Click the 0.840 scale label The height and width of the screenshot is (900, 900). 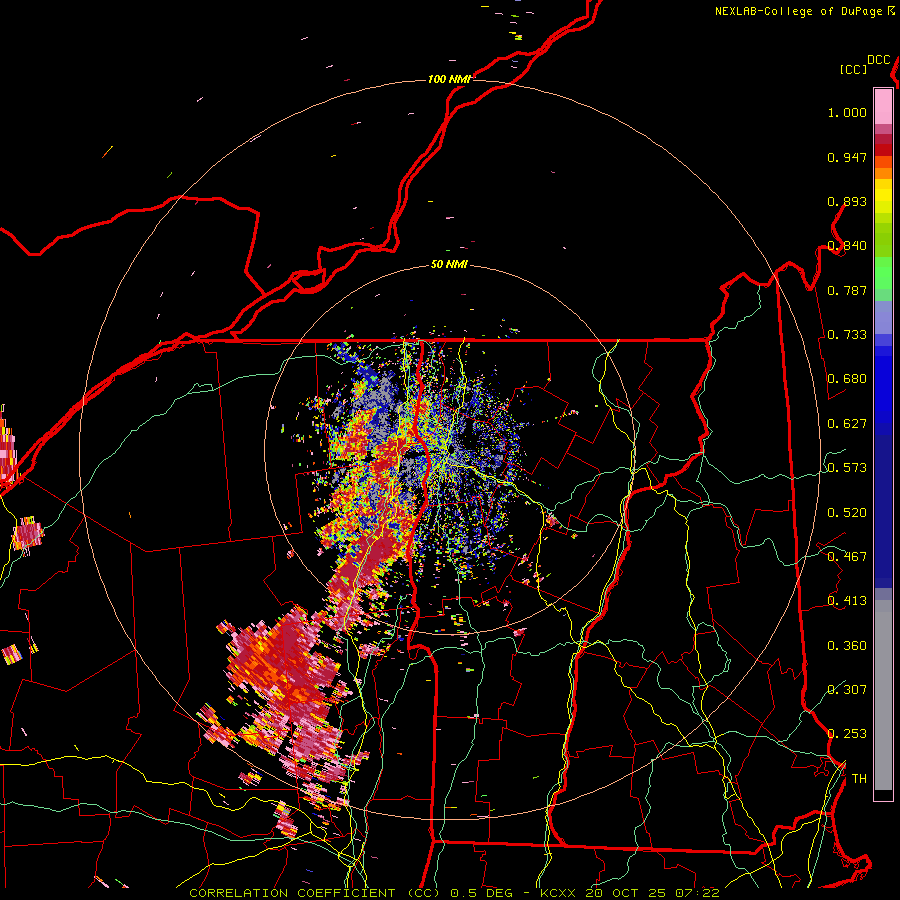847,246
